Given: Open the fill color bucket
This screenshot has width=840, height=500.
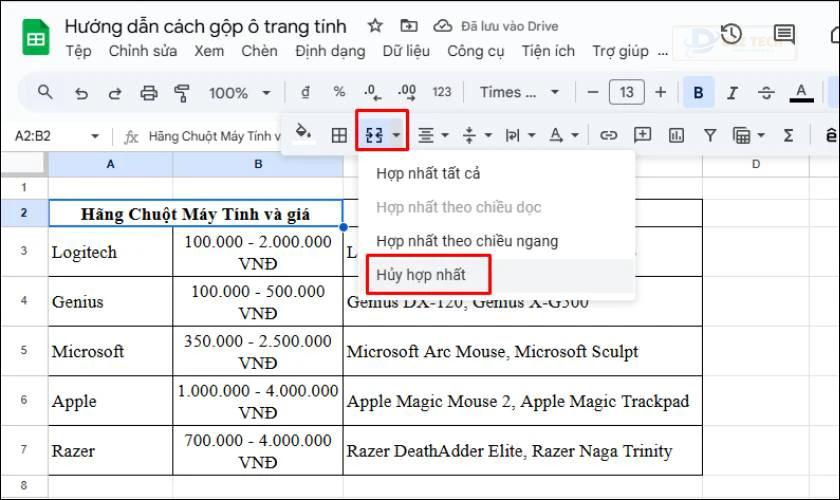Looking at the screenshot, I should click(x=304, y=133).
